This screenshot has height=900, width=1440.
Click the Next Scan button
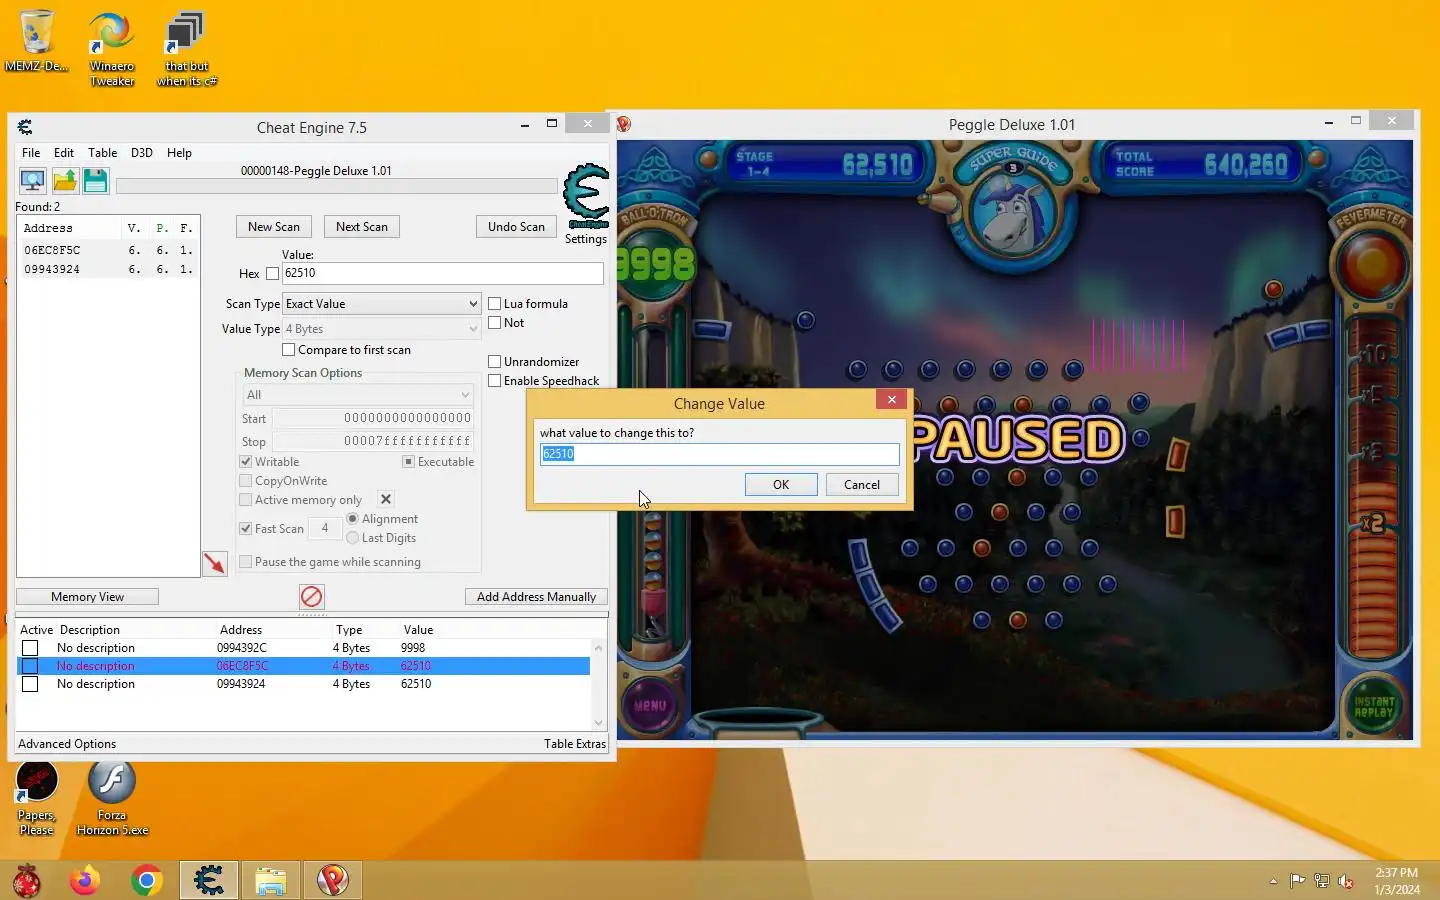[362, 227]
